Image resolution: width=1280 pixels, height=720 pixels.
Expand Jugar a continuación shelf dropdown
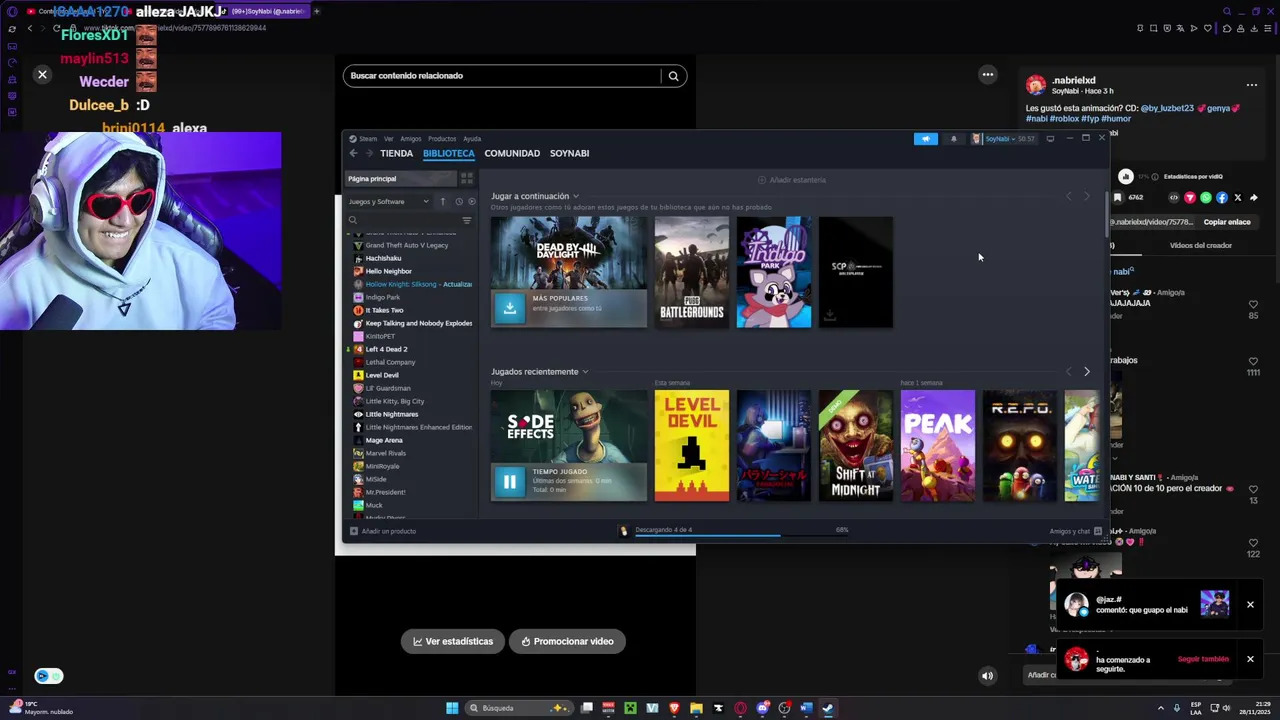pyautogui.click(x=576, y=196)
